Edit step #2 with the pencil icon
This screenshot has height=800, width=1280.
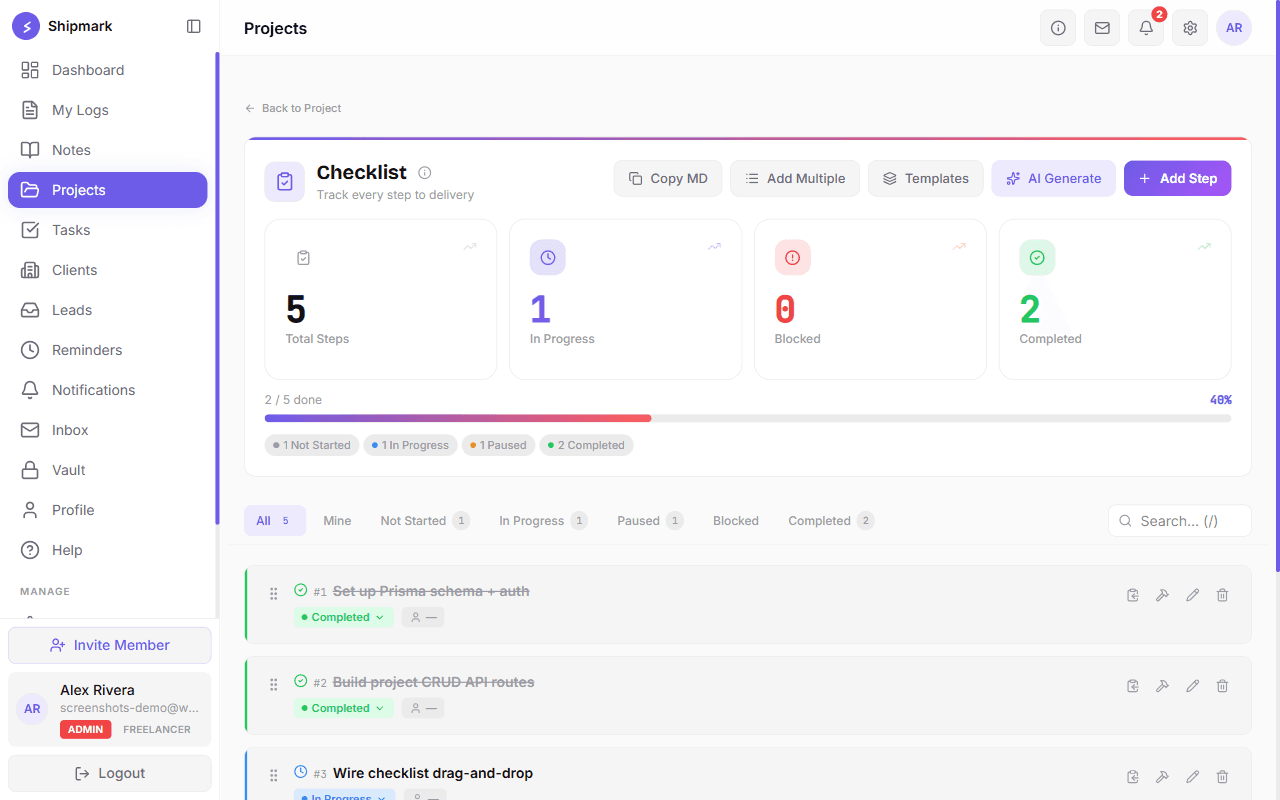[1192, 686]
